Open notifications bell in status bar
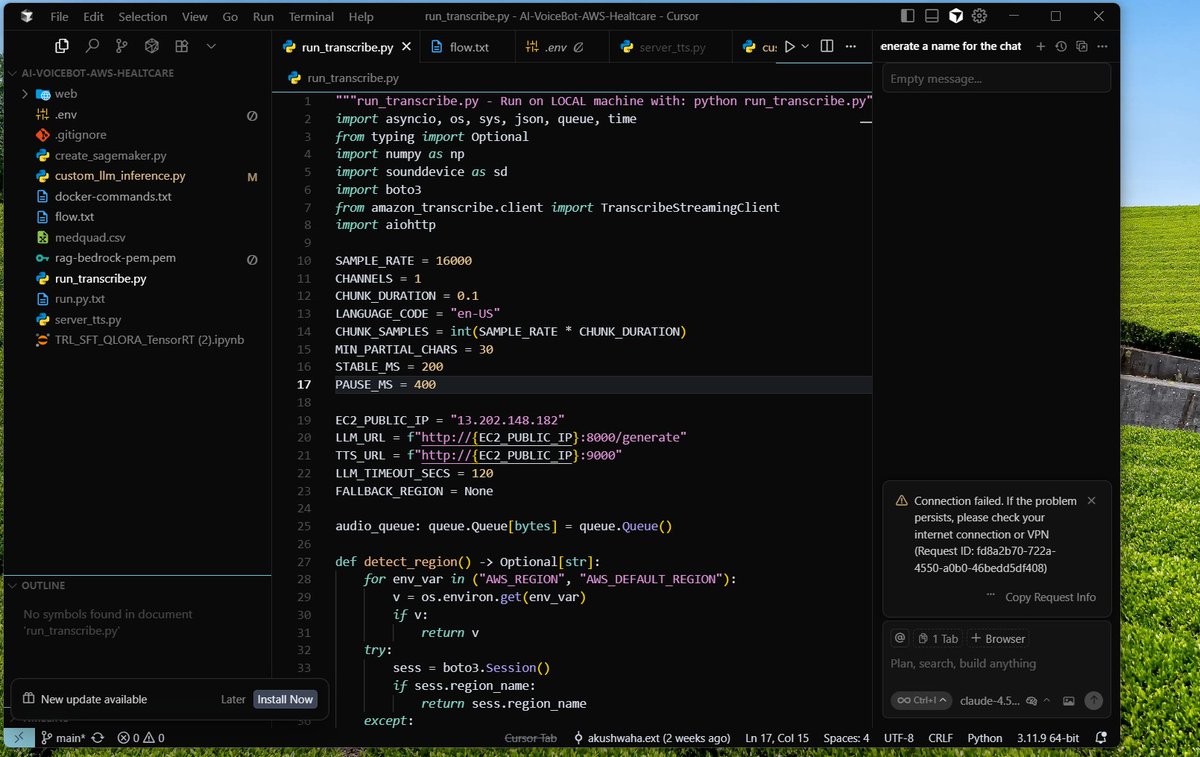The image size is (1200, 757). [x=1101, y=738]
